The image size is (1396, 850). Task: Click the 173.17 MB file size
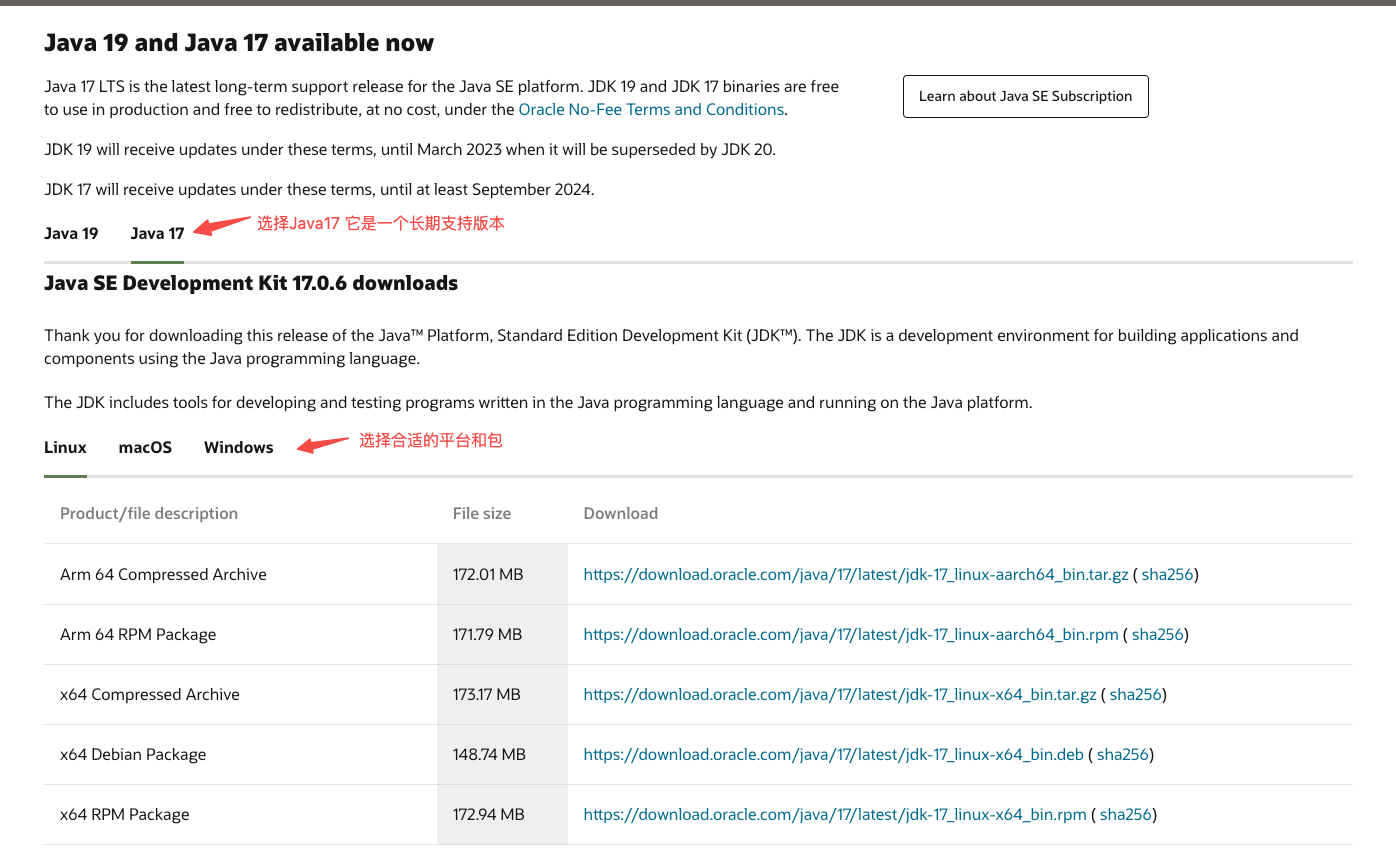pos(487,694)
